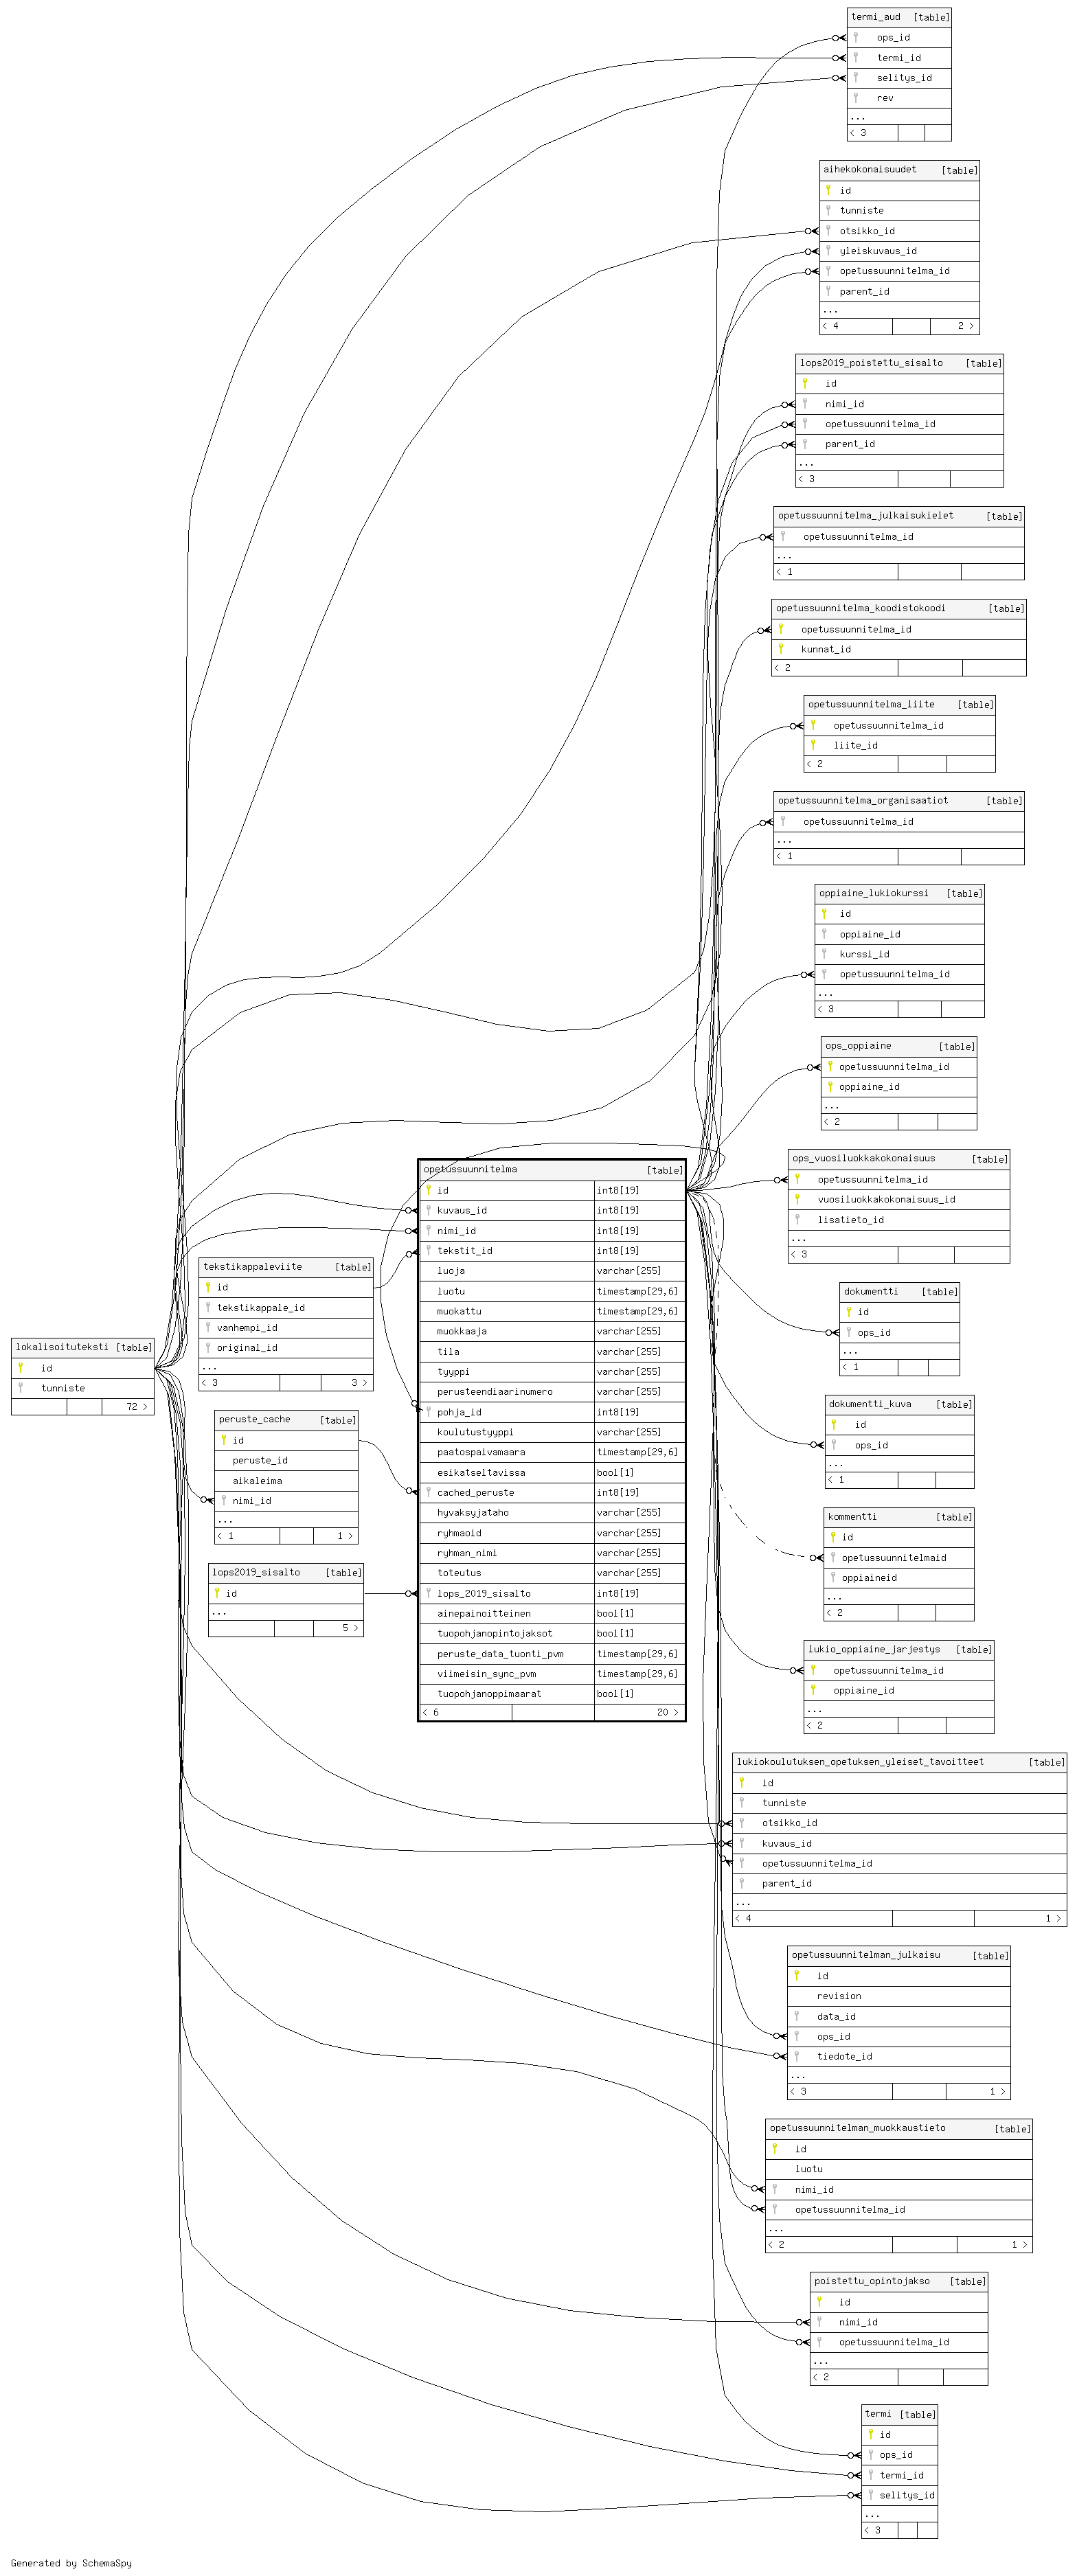The height and width of the screenshot is (2576, 1077).
Task: Click primary key icon beside id in tekstikappaleviite
Action: pos(208,1287)
